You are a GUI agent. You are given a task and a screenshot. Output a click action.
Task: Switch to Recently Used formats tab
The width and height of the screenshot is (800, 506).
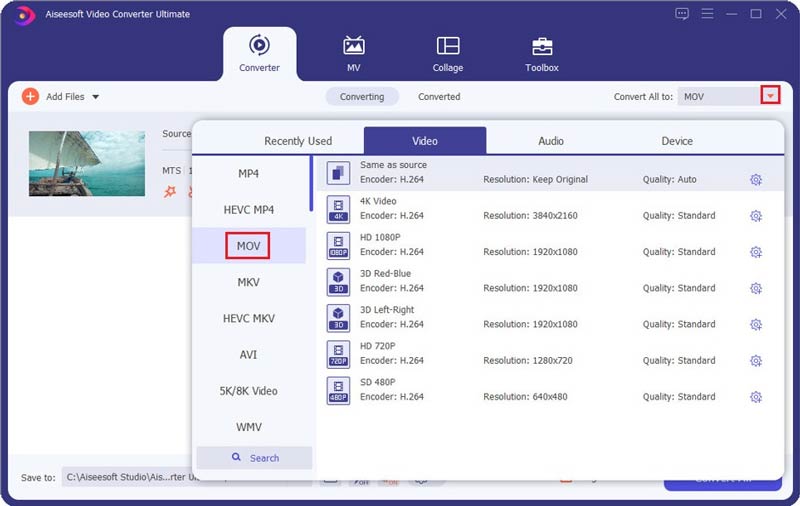coord(298,141)
